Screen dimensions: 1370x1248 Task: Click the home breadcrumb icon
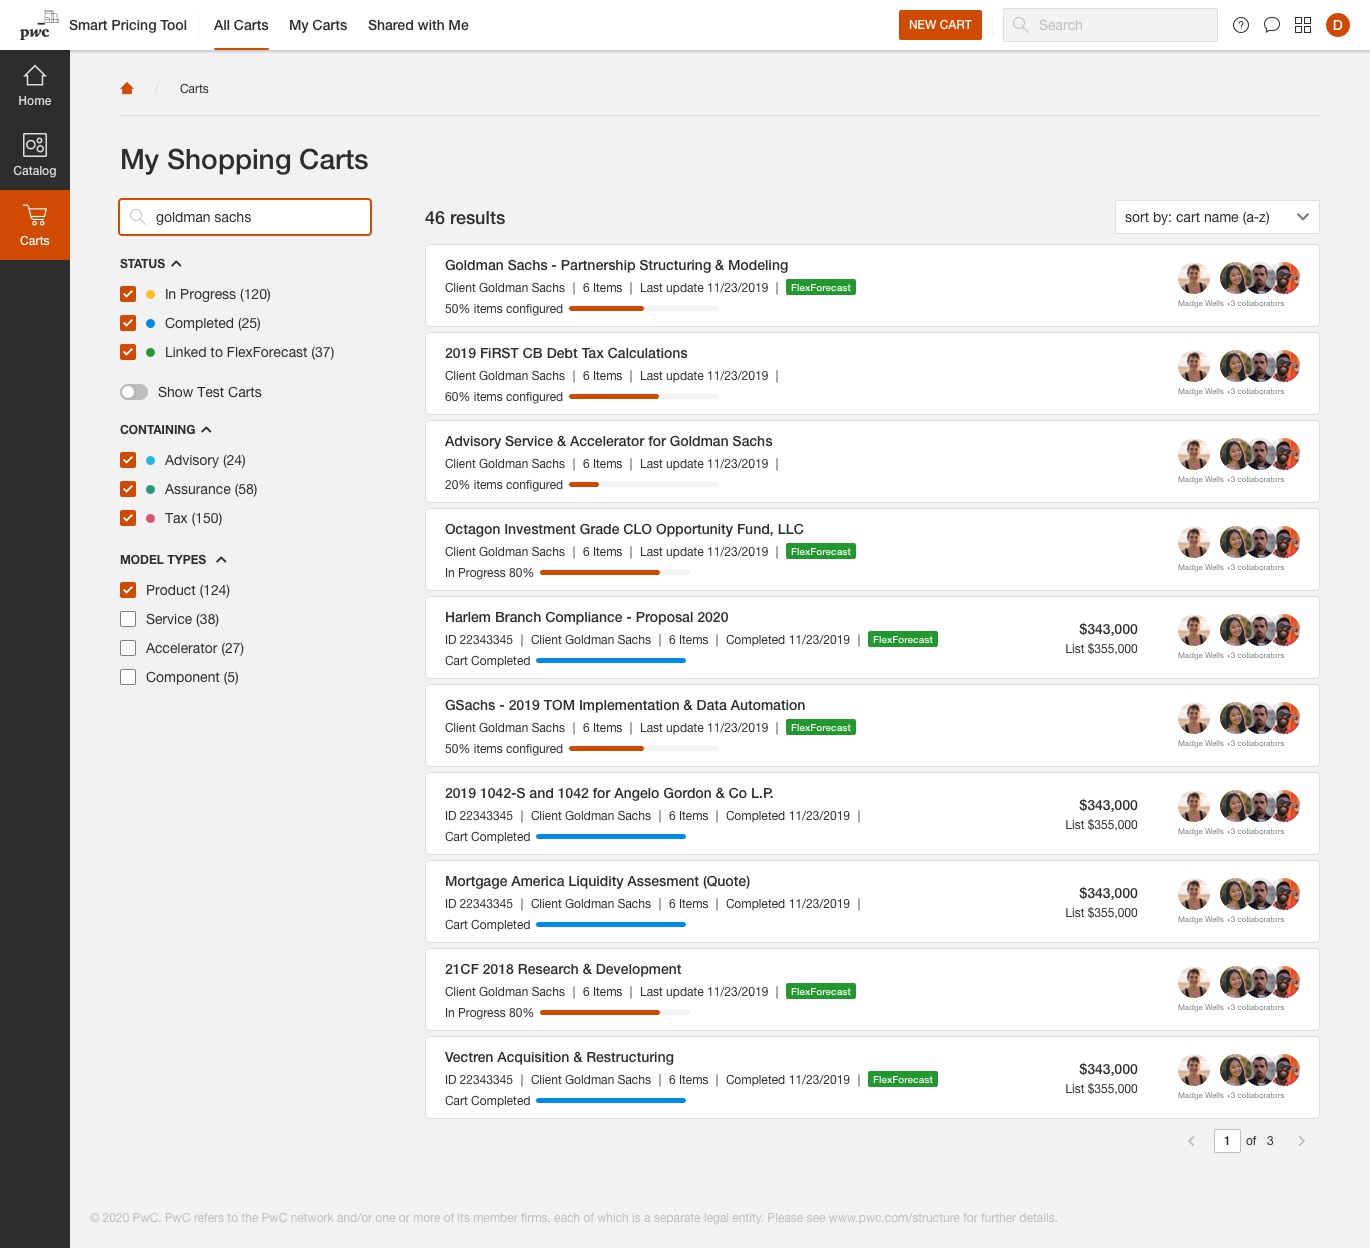coord(127,88)
